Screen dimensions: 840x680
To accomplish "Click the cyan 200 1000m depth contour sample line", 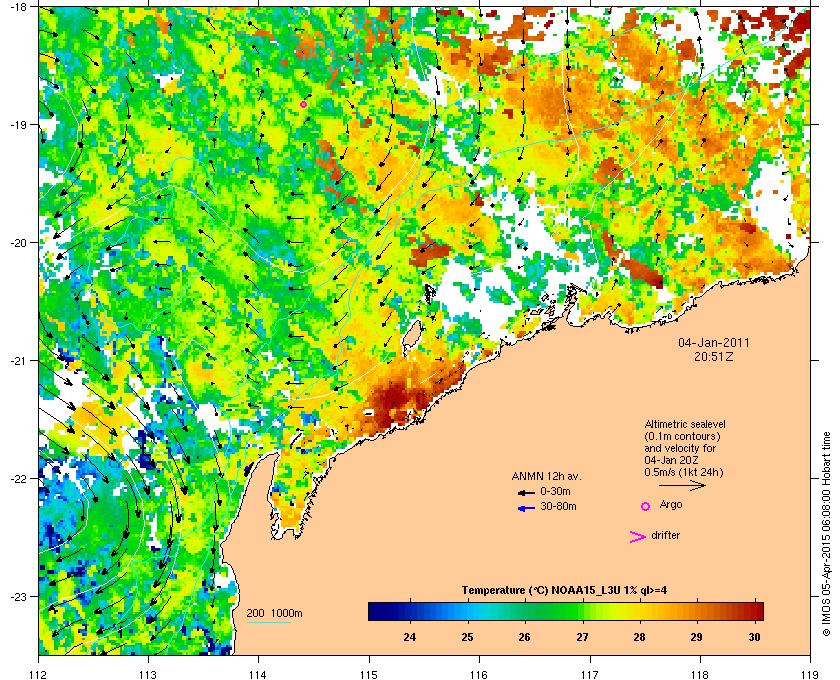I will click(x=269, y=622).
